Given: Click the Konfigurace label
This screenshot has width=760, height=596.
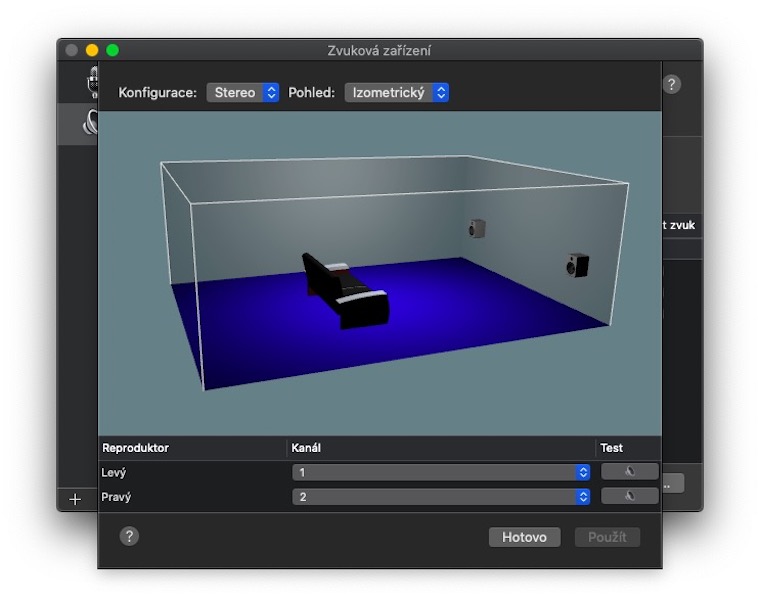Looking at the screenshot, I should coord(158,93).
